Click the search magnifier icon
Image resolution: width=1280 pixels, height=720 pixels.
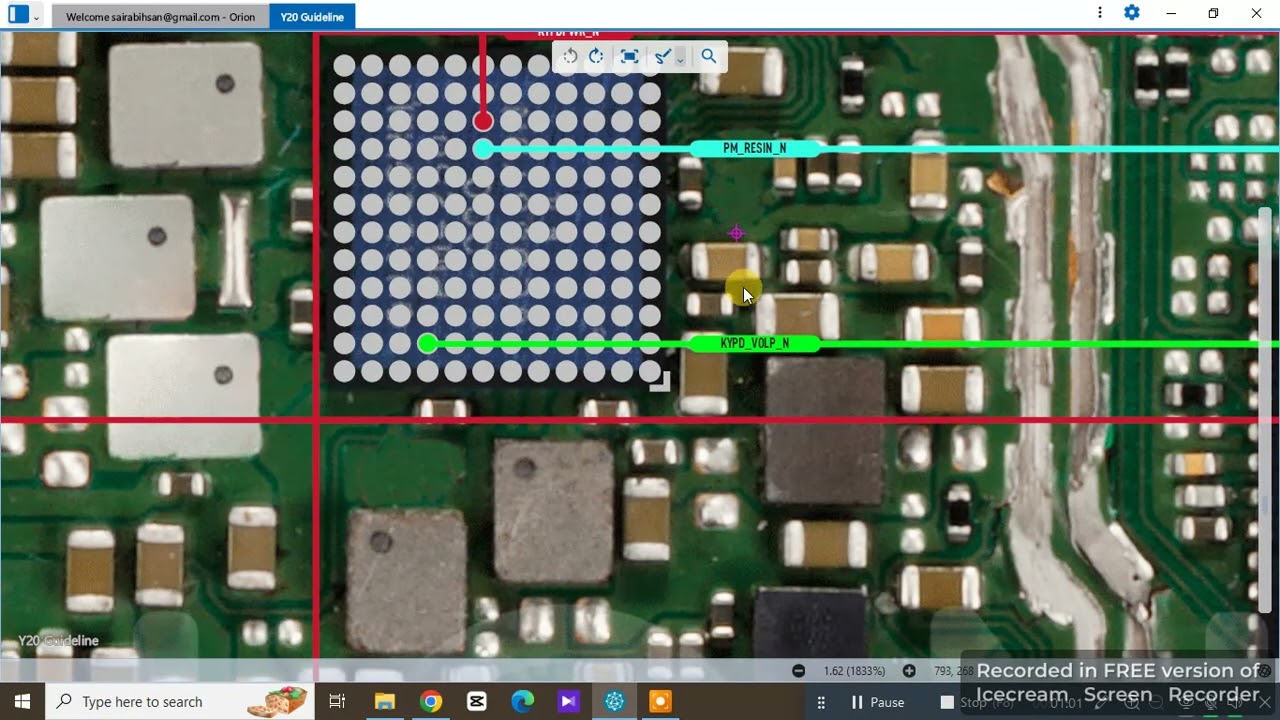pos(709,57)
